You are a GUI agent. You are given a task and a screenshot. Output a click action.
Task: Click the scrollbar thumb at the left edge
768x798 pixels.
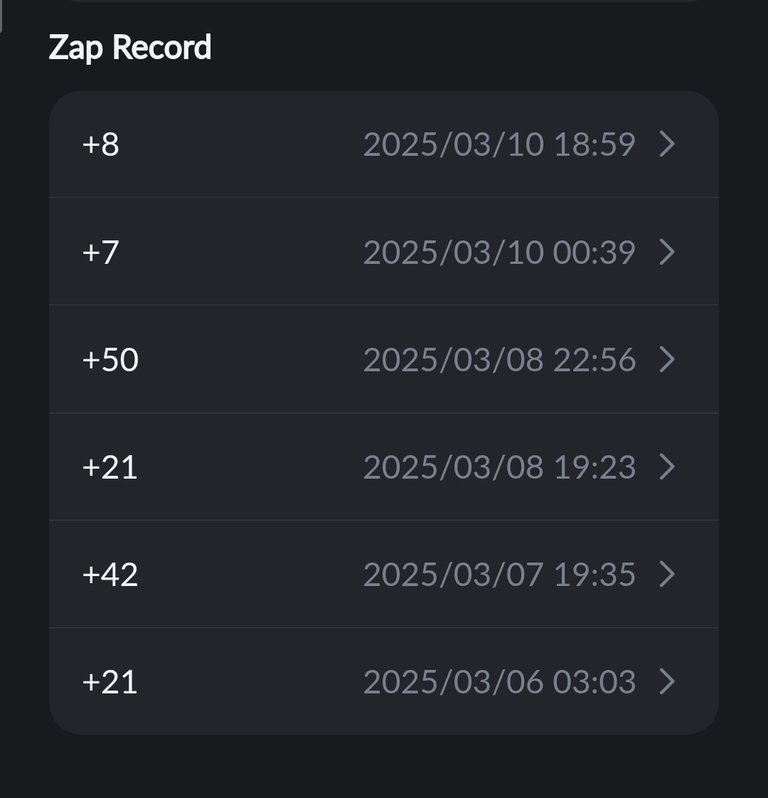1,16
